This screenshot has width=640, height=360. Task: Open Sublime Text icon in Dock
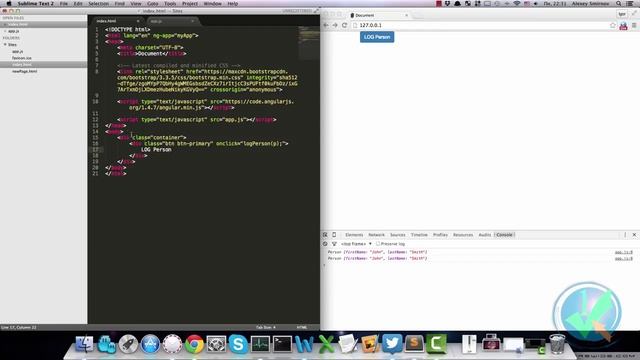pyautogui.click(x=414, y=344)
